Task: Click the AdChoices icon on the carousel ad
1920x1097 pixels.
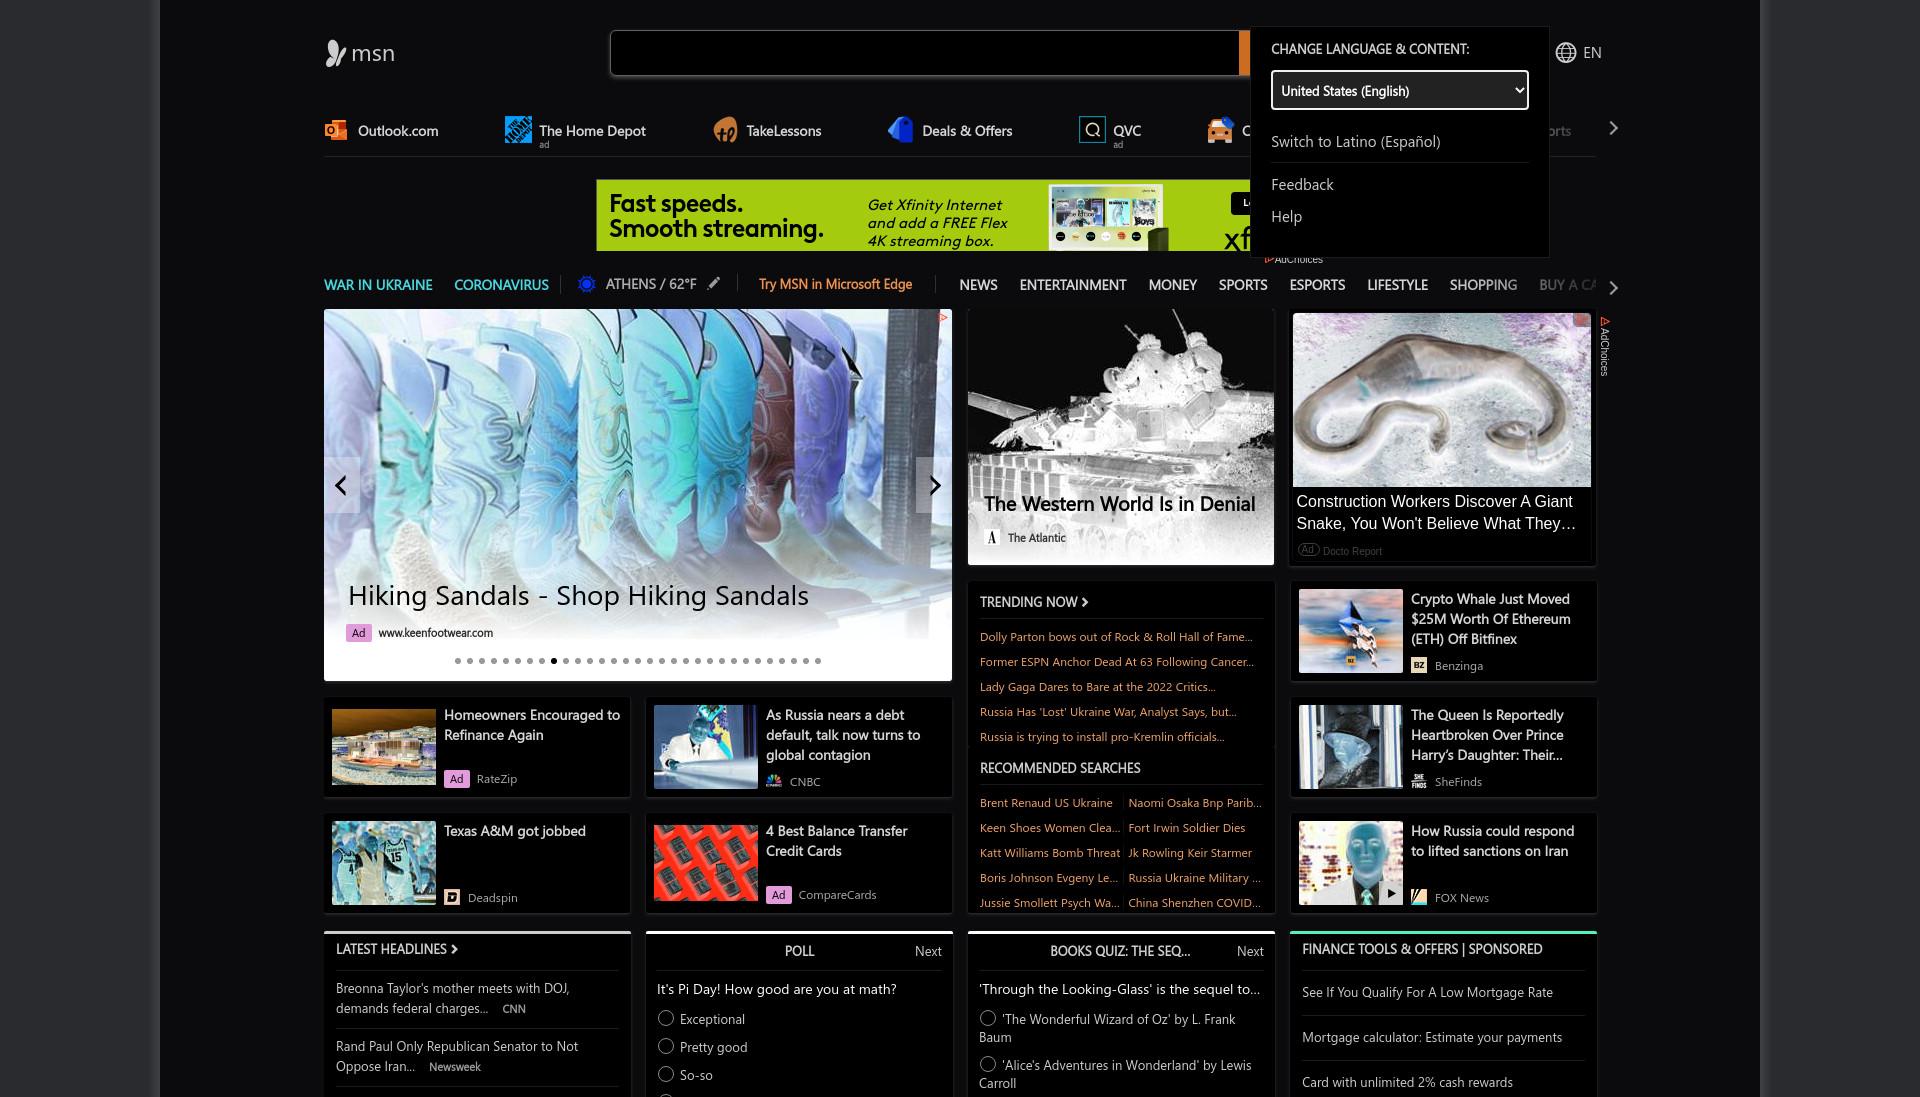Action: click(x=942, y=317)
